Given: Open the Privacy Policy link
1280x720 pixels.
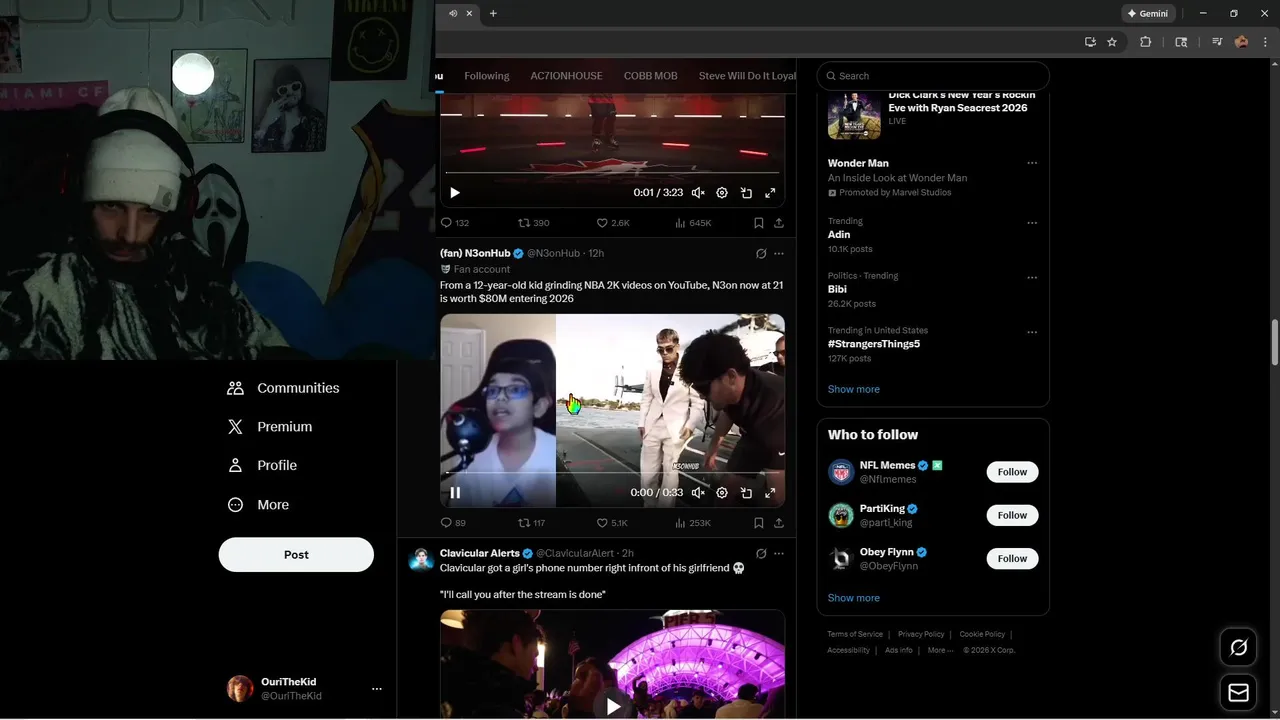Looking at the screenshot, I should point(921,634).
